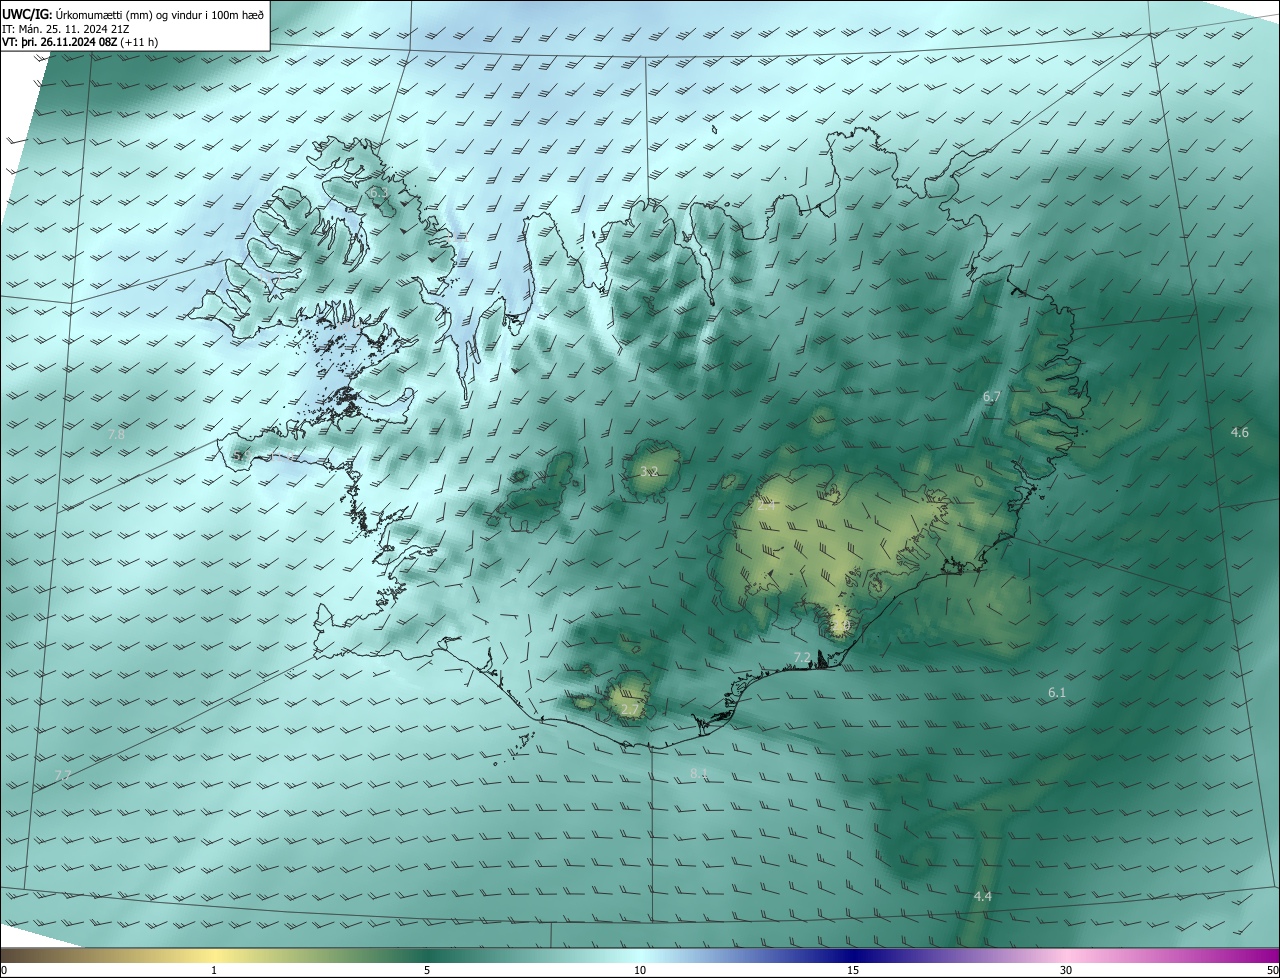Click the 50 tick on the colour scale
1280x978 pixels.
click(1273, 970)
